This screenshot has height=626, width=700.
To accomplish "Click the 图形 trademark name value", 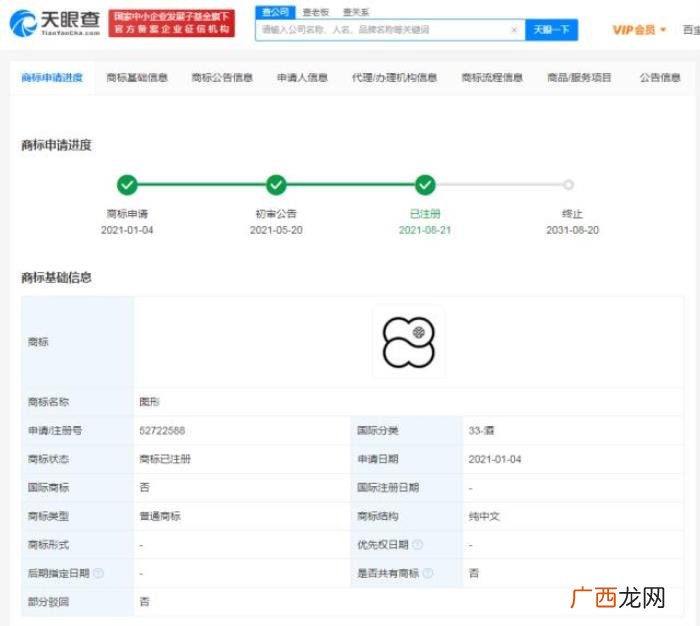I will [150, 402].
